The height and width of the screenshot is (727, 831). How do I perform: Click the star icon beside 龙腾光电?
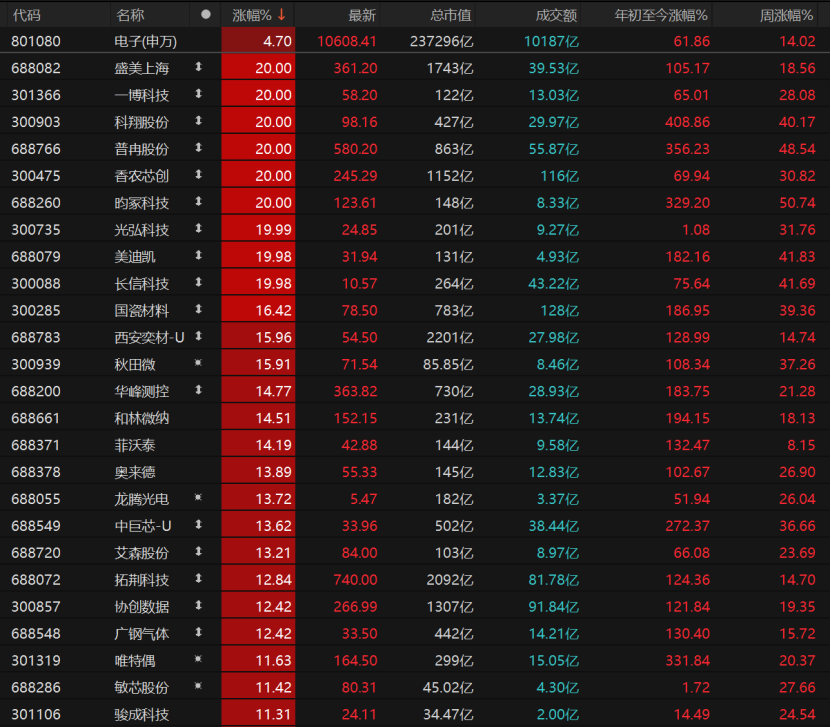pyautogui.click(x=198, y=498)
